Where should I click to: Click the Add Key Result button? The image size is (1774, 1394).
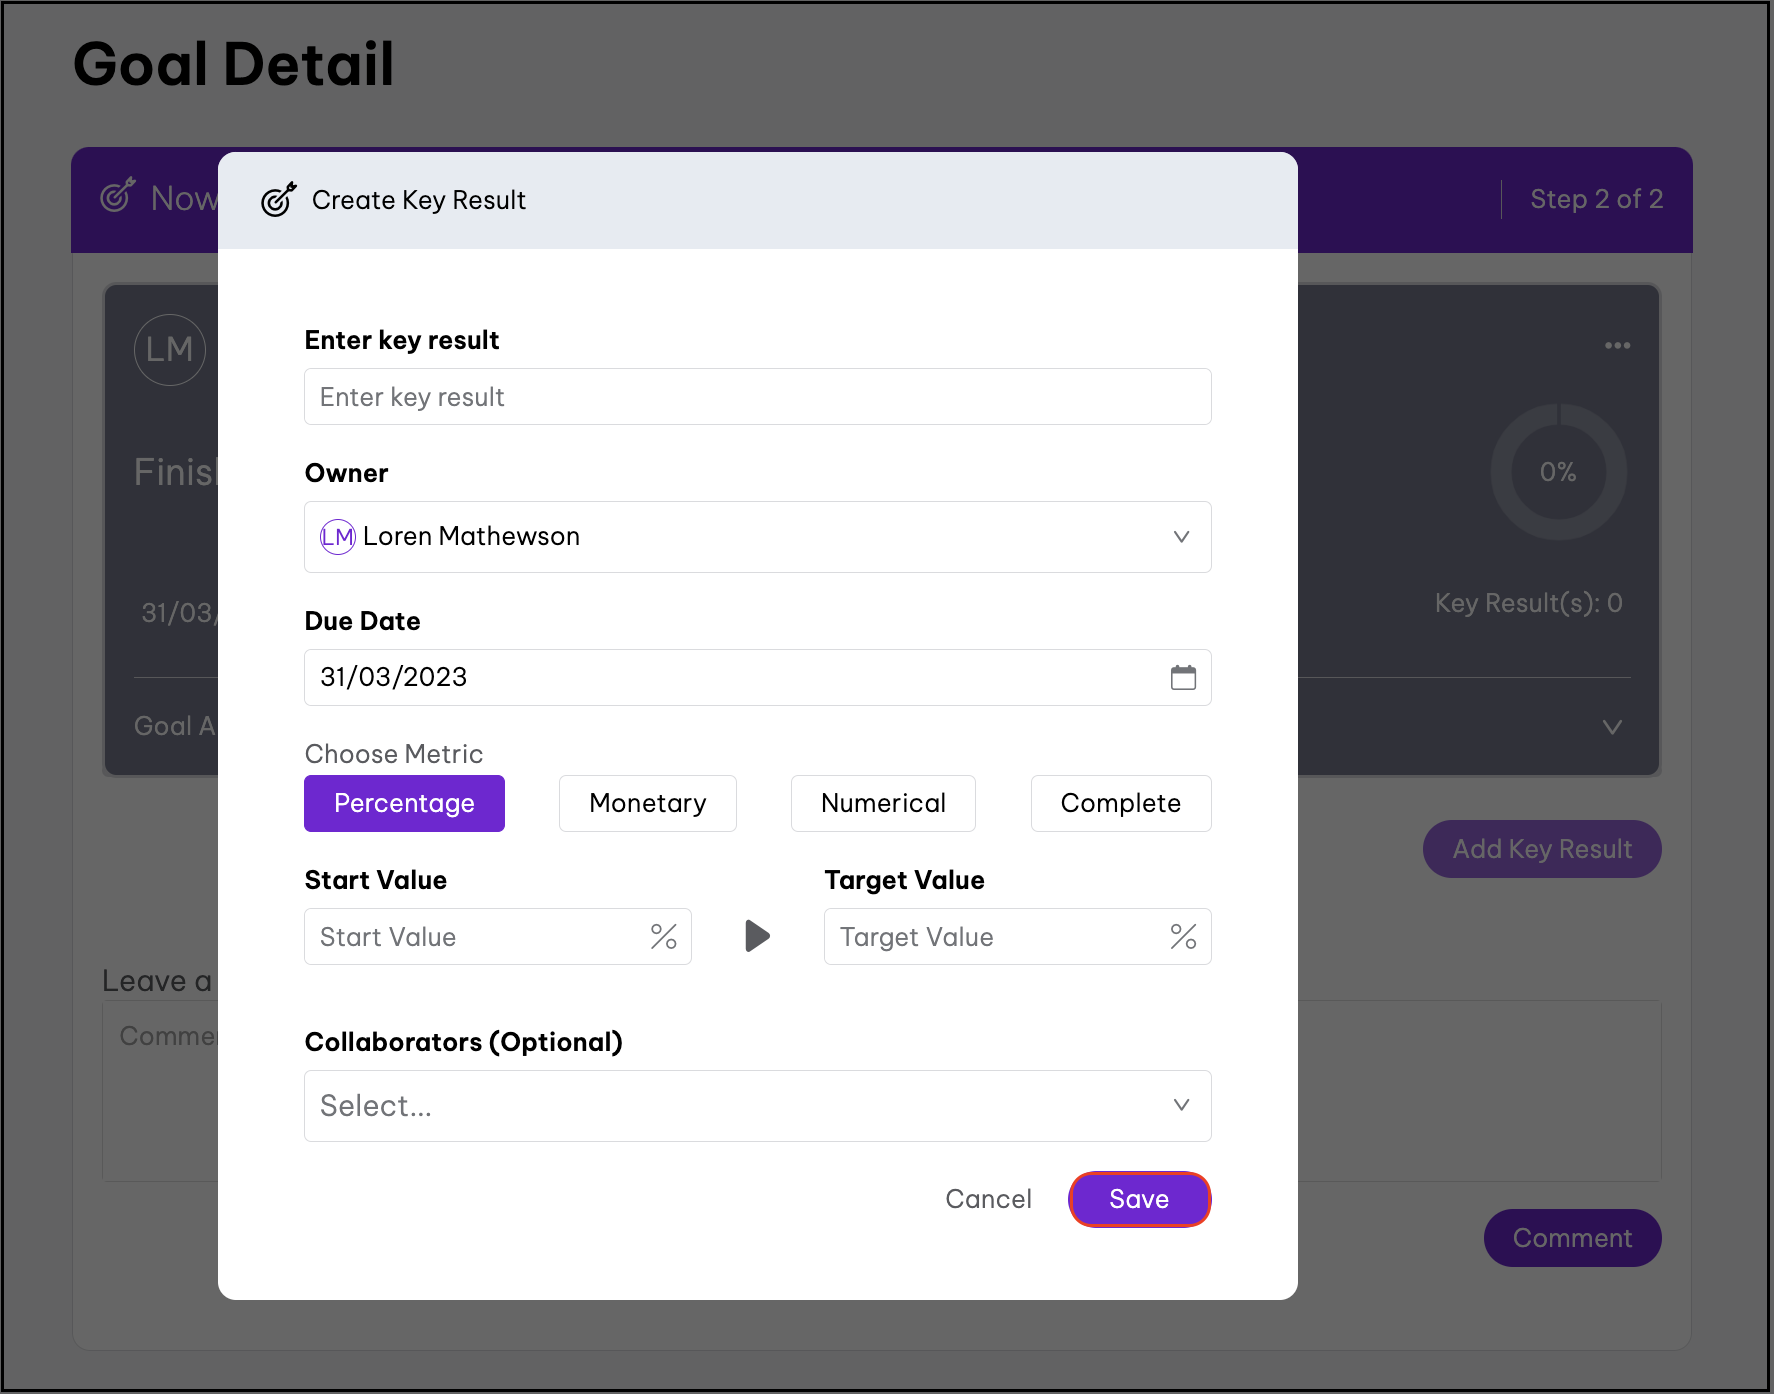click(1541, 849)
